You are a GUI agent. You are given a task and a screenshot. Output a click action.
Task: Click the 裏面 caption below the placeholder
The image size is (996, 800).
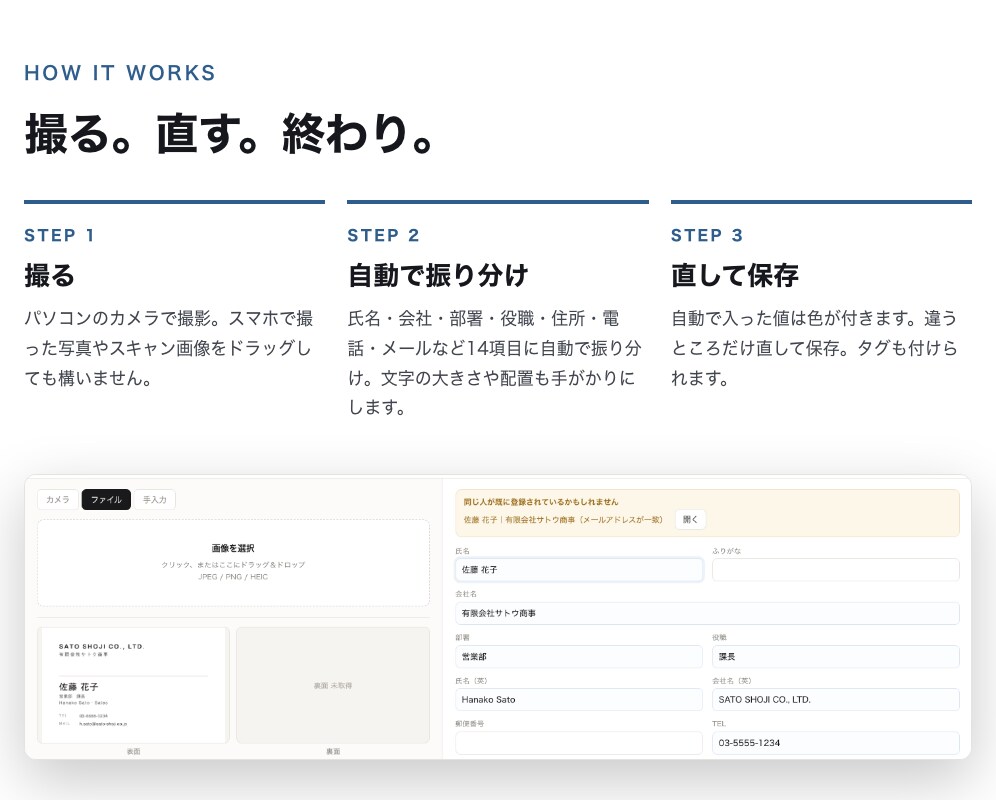(333, 751)
